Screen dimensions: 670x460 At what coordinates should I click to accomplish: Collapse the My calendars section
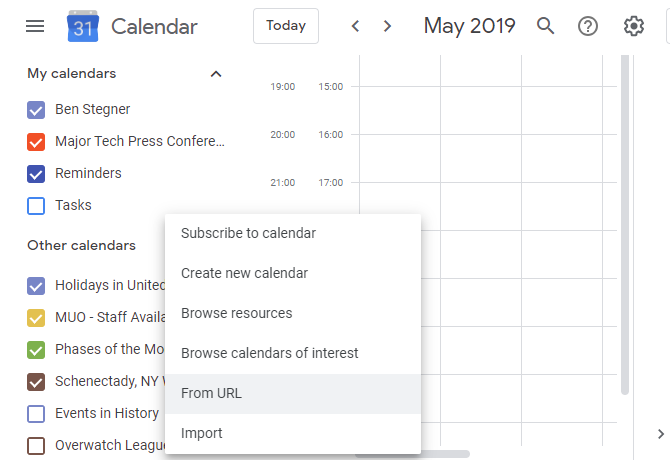point(216,74)
